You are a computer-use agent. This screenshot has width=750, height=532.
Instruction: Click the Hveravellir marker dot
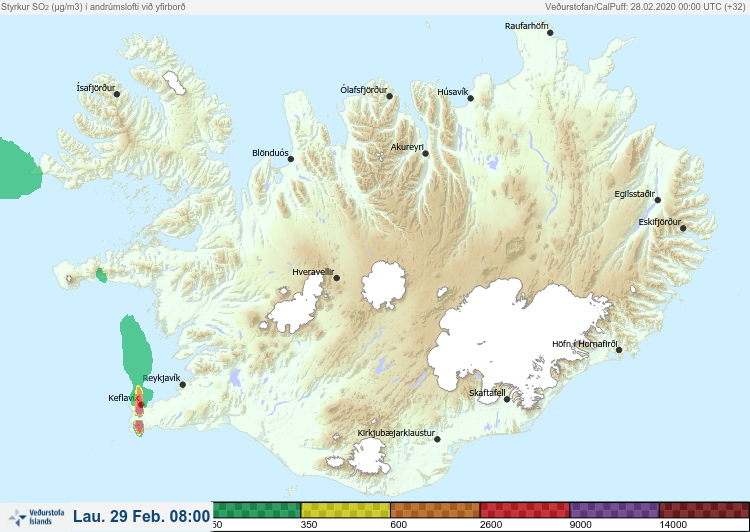pyautogui.click(x=337, y=278)
